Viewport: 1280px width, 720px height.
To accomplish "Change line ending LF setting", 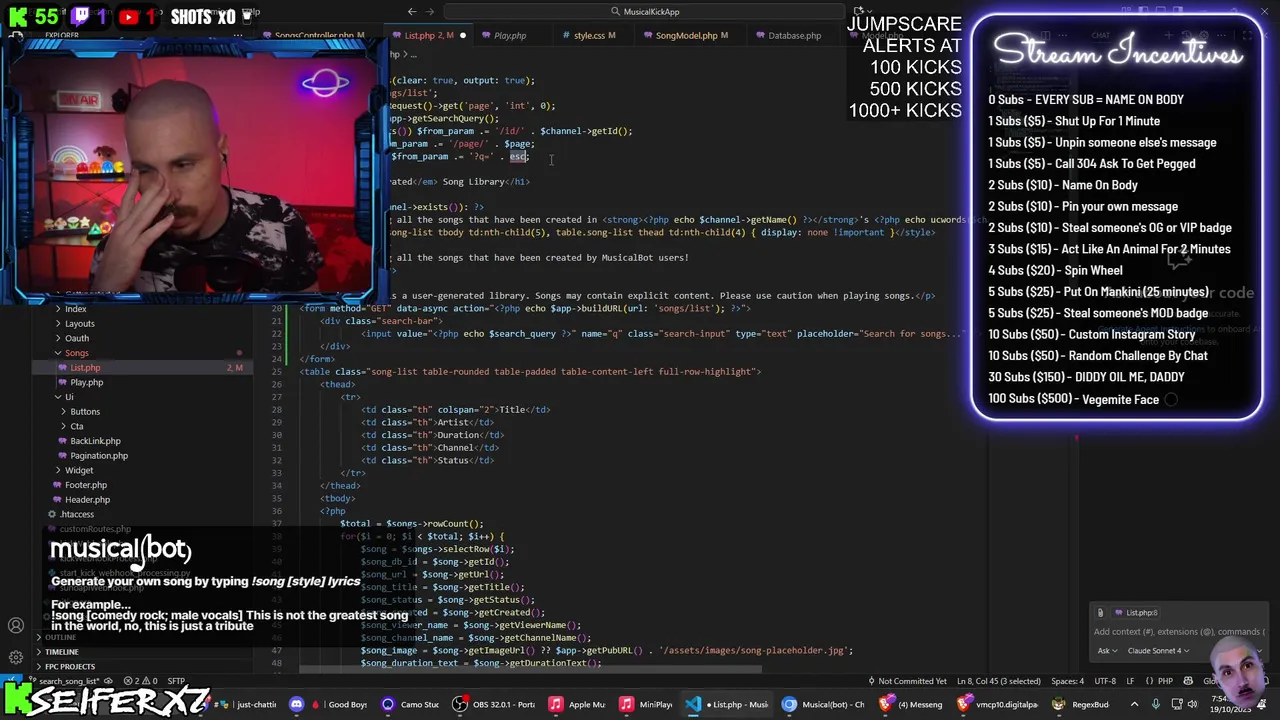I will pos(1129,681).
